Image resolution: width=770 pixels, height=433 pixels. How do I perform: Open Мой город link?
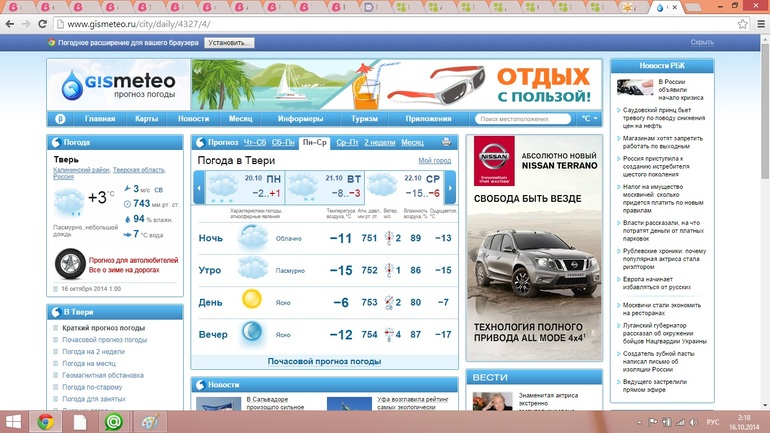coord(435,161)
